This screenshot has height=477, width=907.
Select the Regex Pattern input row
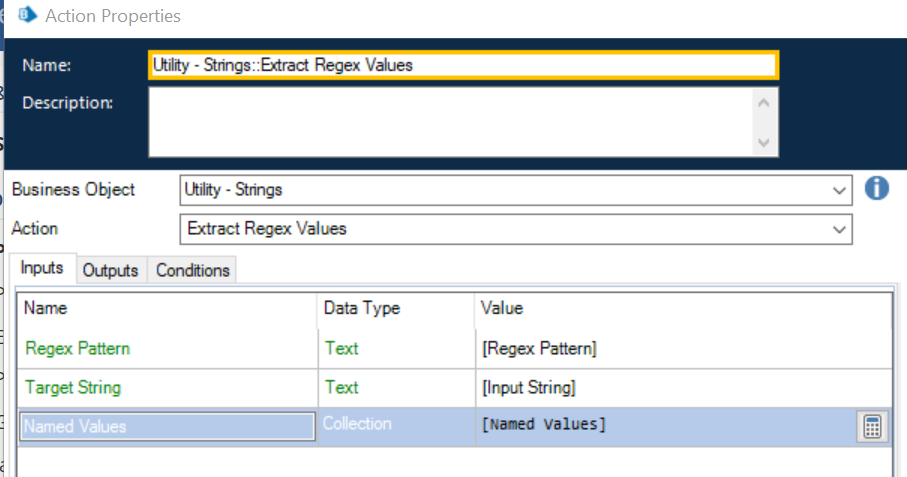78,349
